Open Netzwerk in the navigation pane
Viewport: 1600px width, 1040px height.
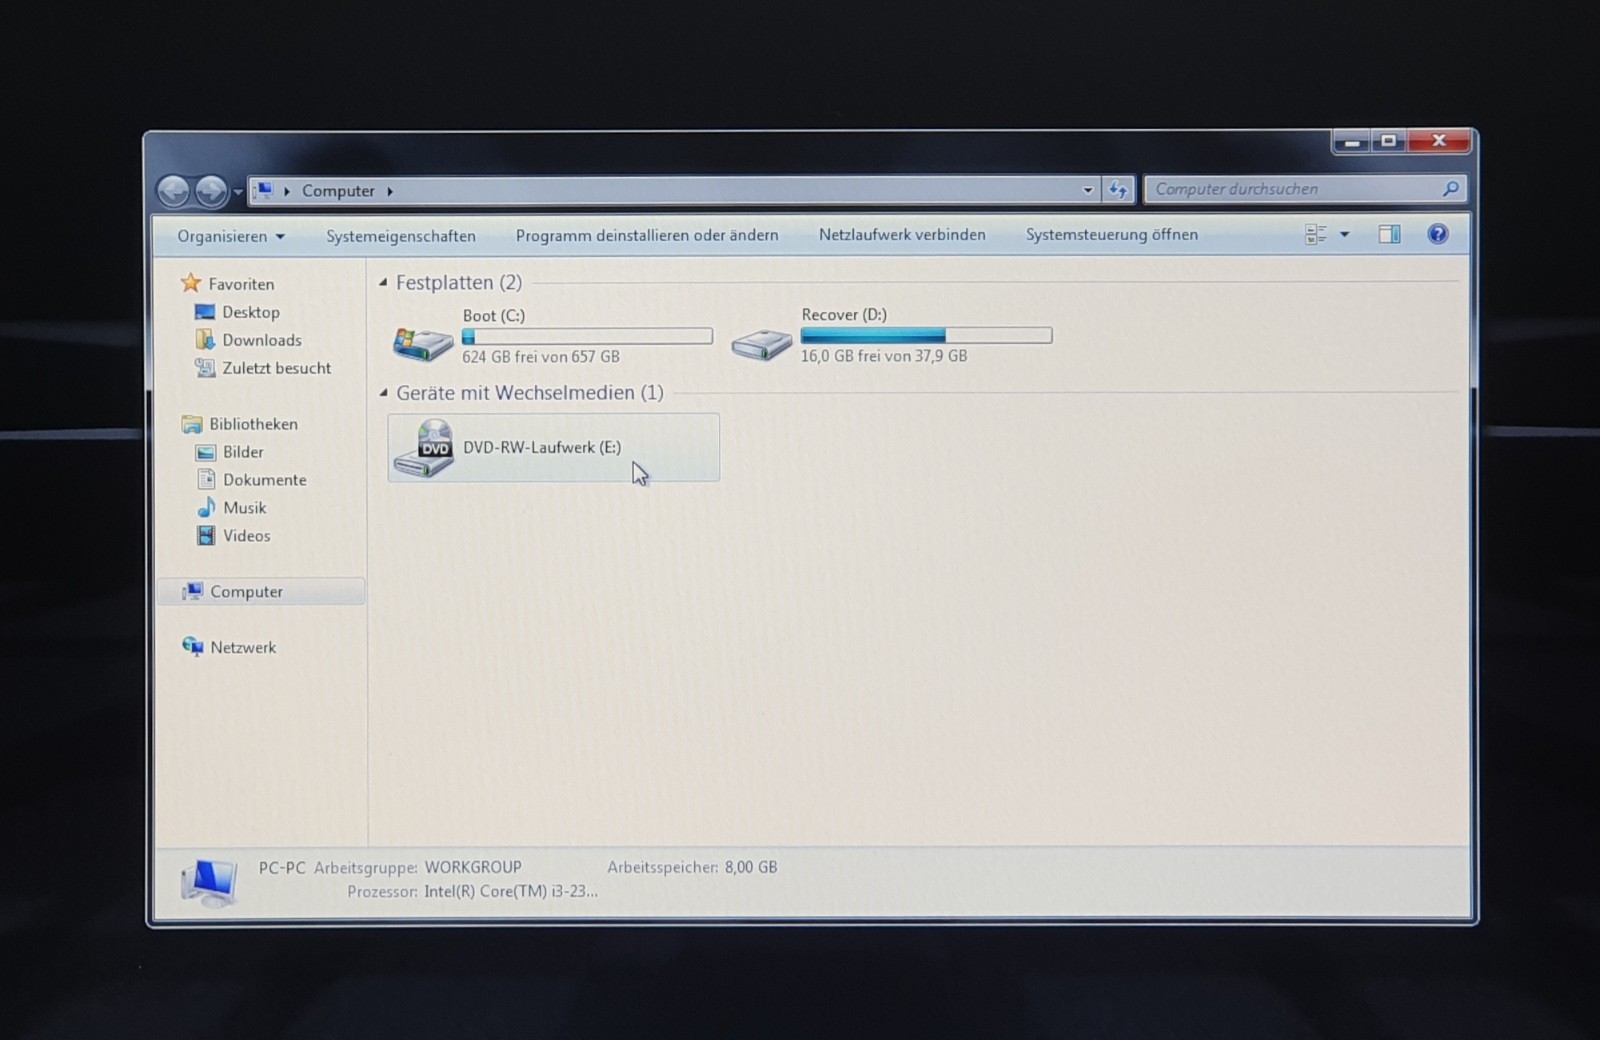[243, 648]
